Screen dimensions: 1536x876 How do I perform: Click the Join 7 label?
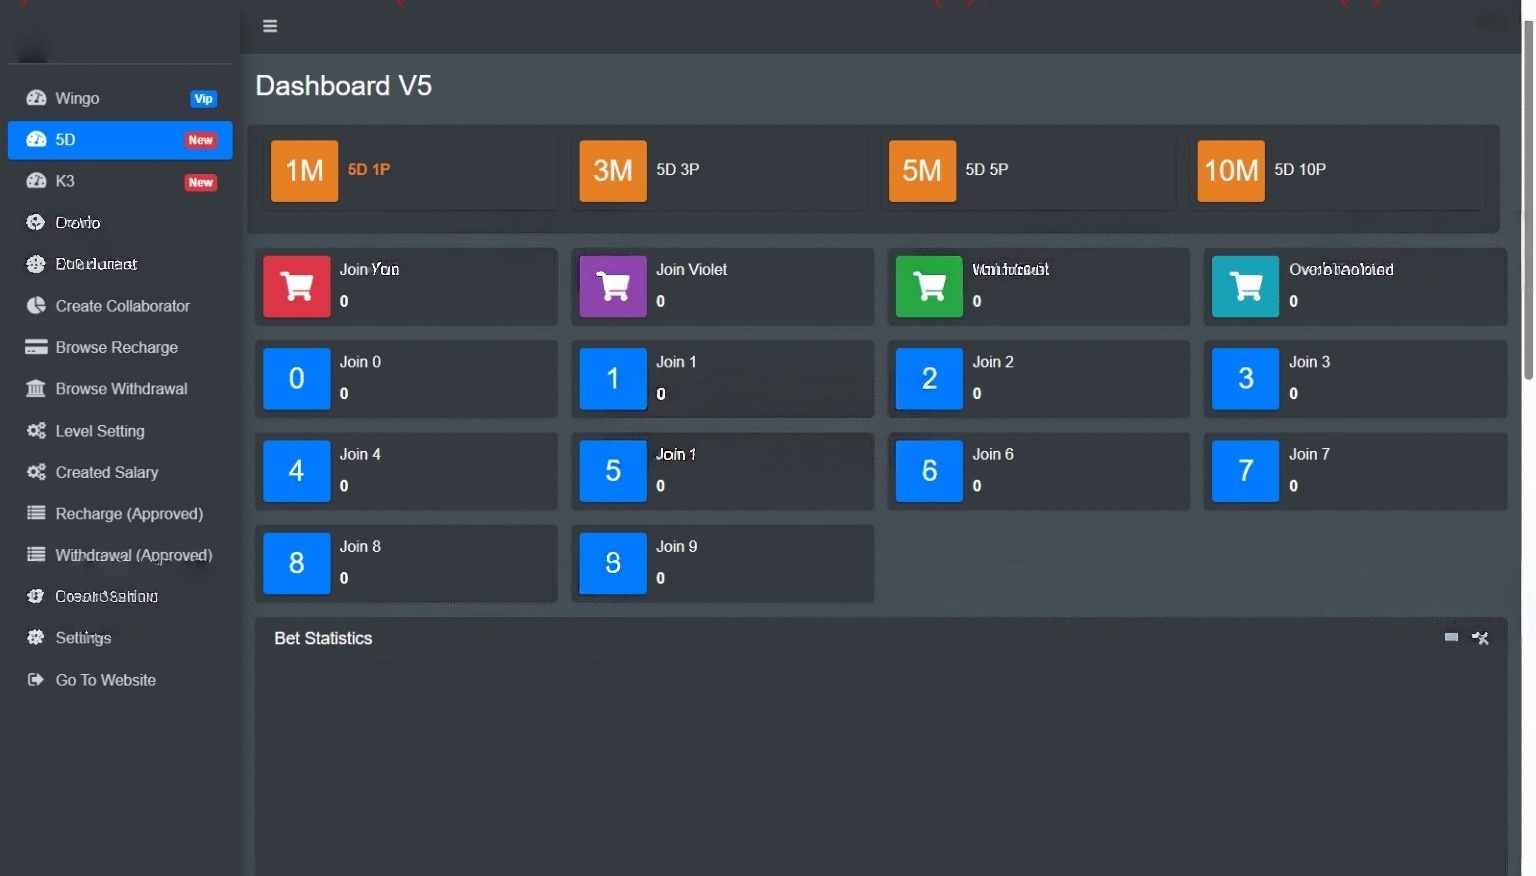(1309, 454)
